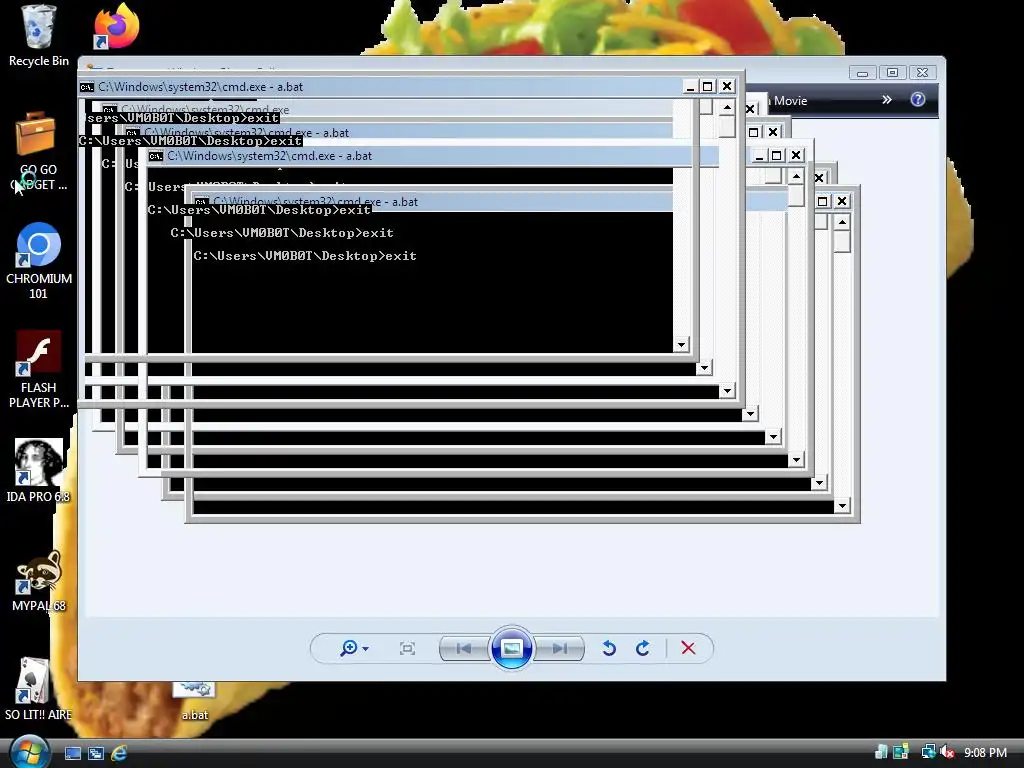Click the scroll up arrow of the top cmd window

[728, 107]
